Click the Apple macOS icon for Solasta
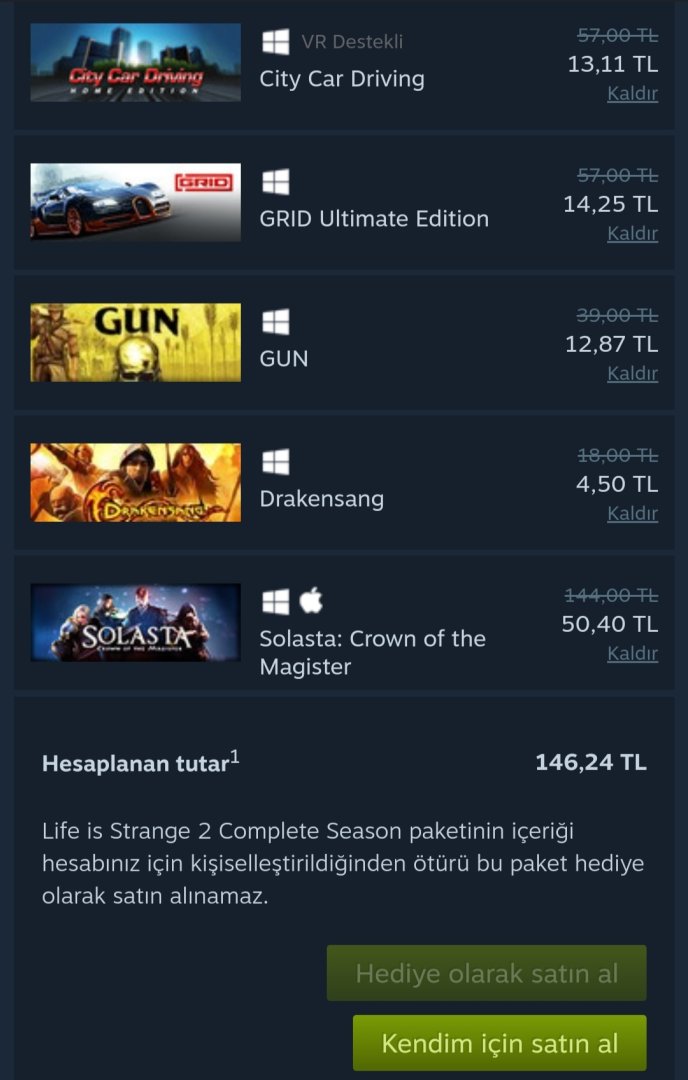 coord(311,601)
